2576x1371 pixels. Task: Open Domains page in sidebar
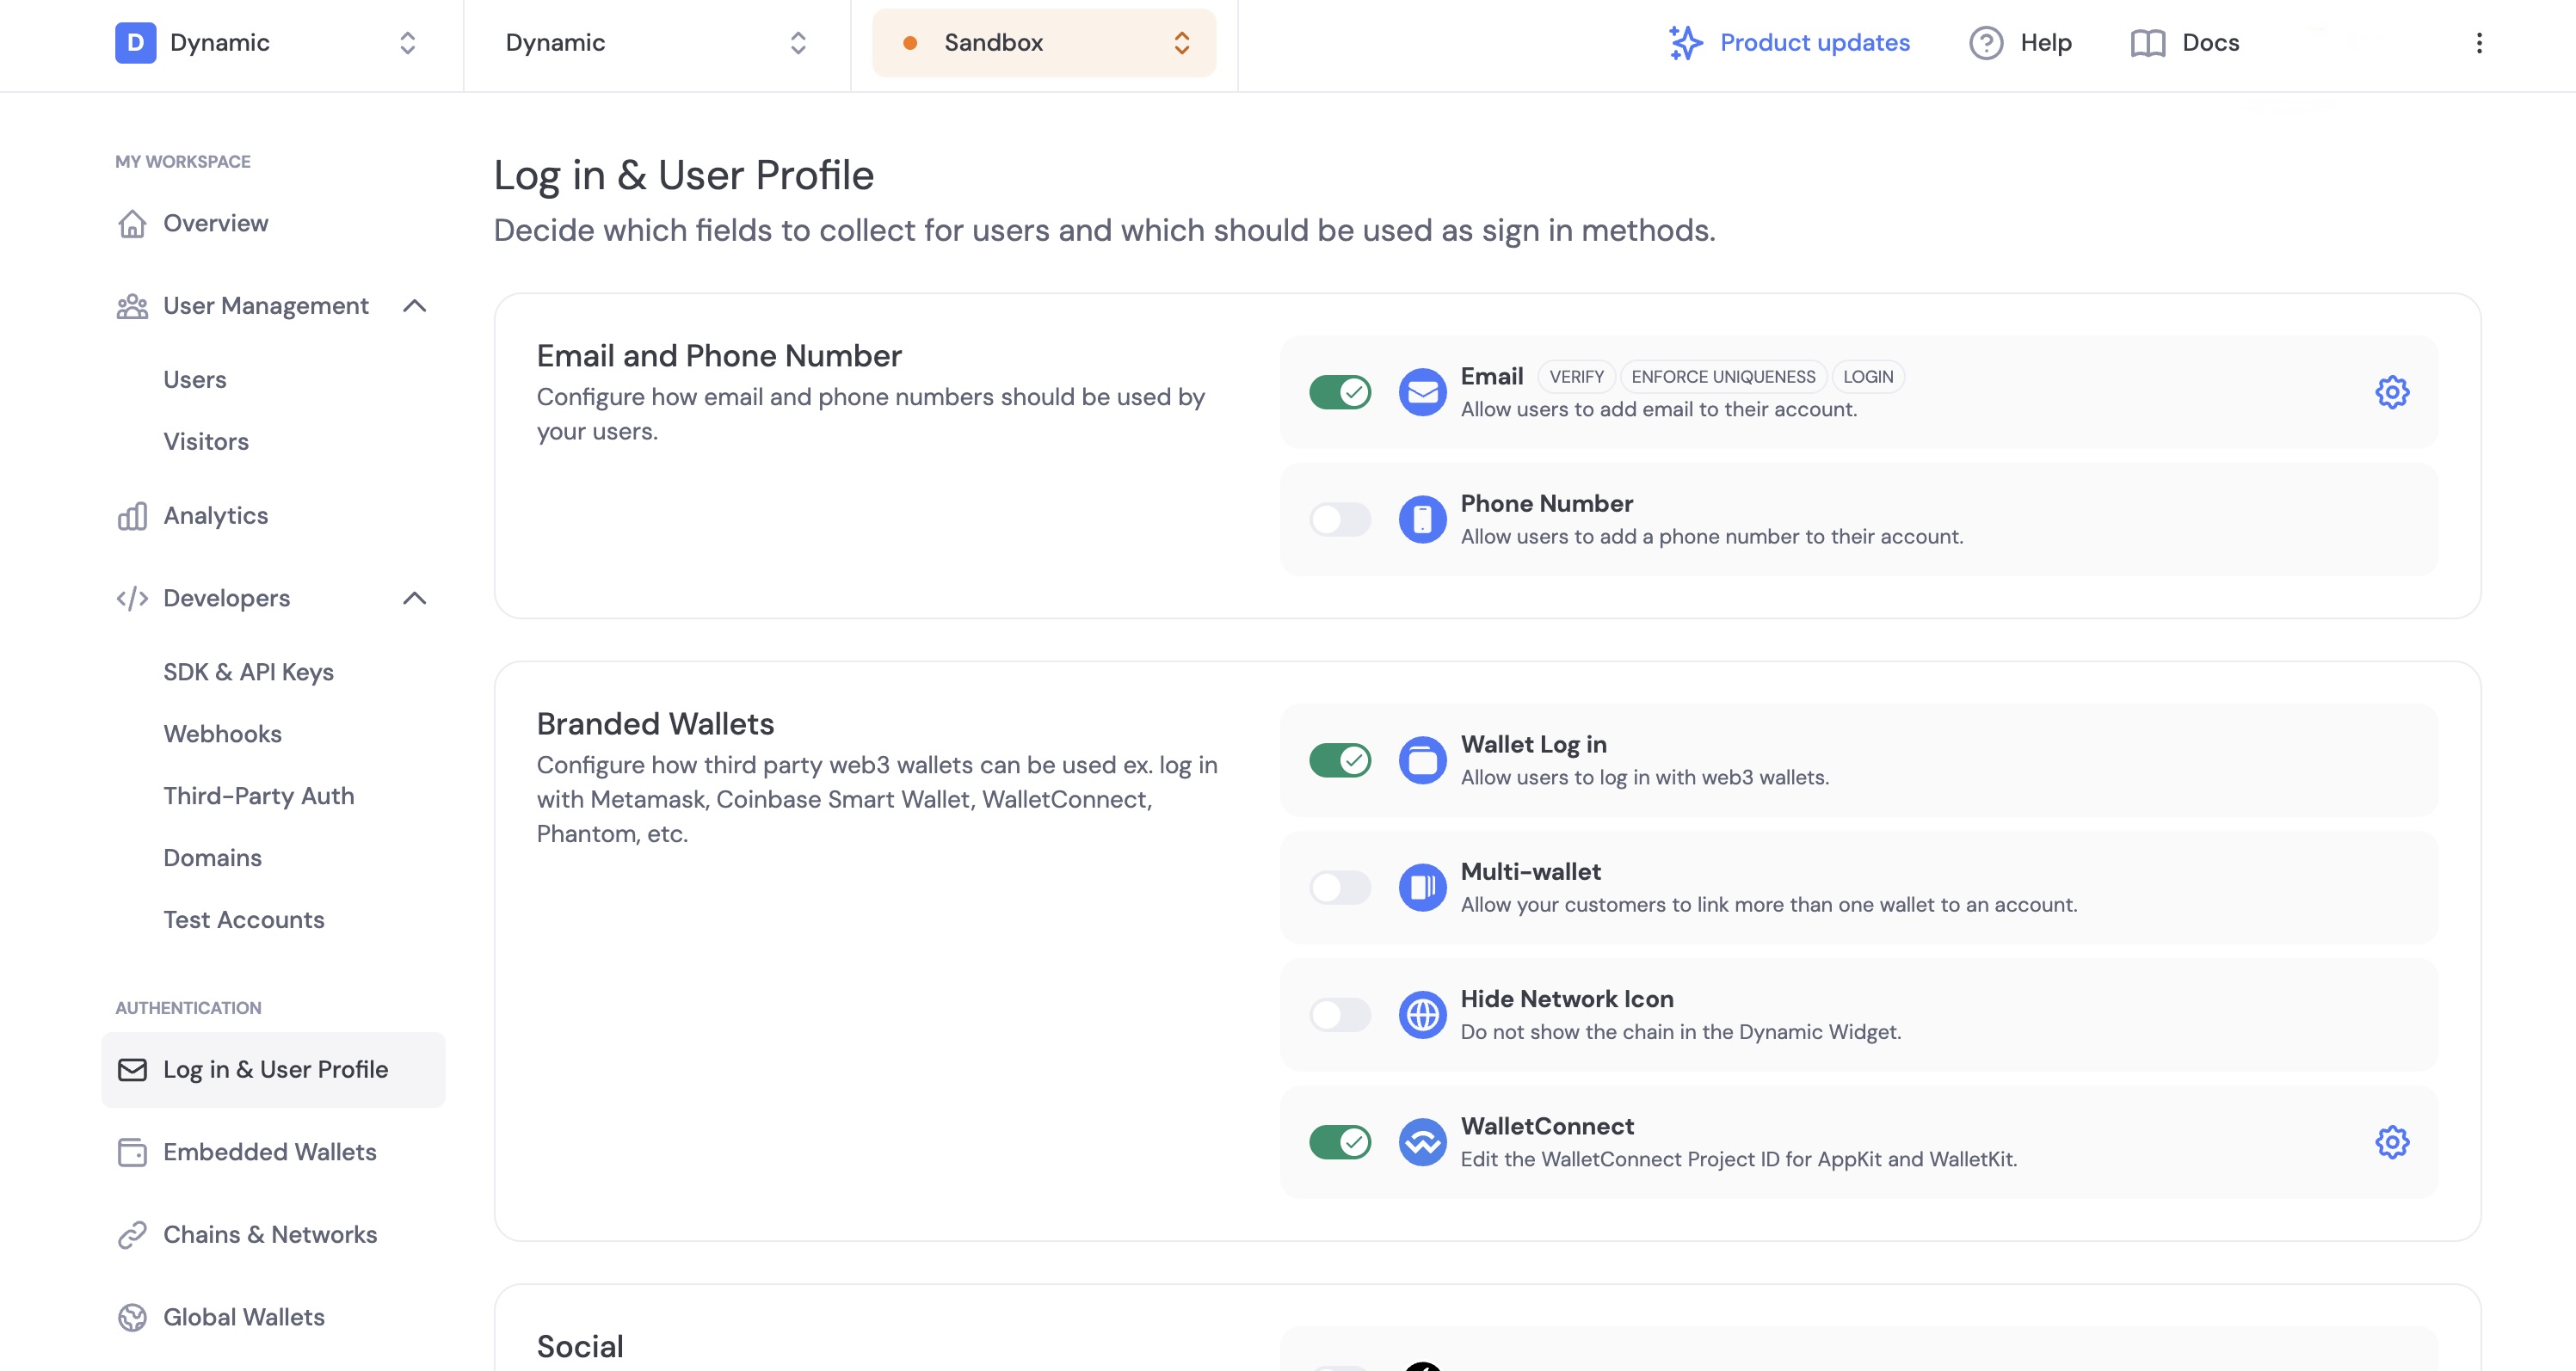[212, 858]
